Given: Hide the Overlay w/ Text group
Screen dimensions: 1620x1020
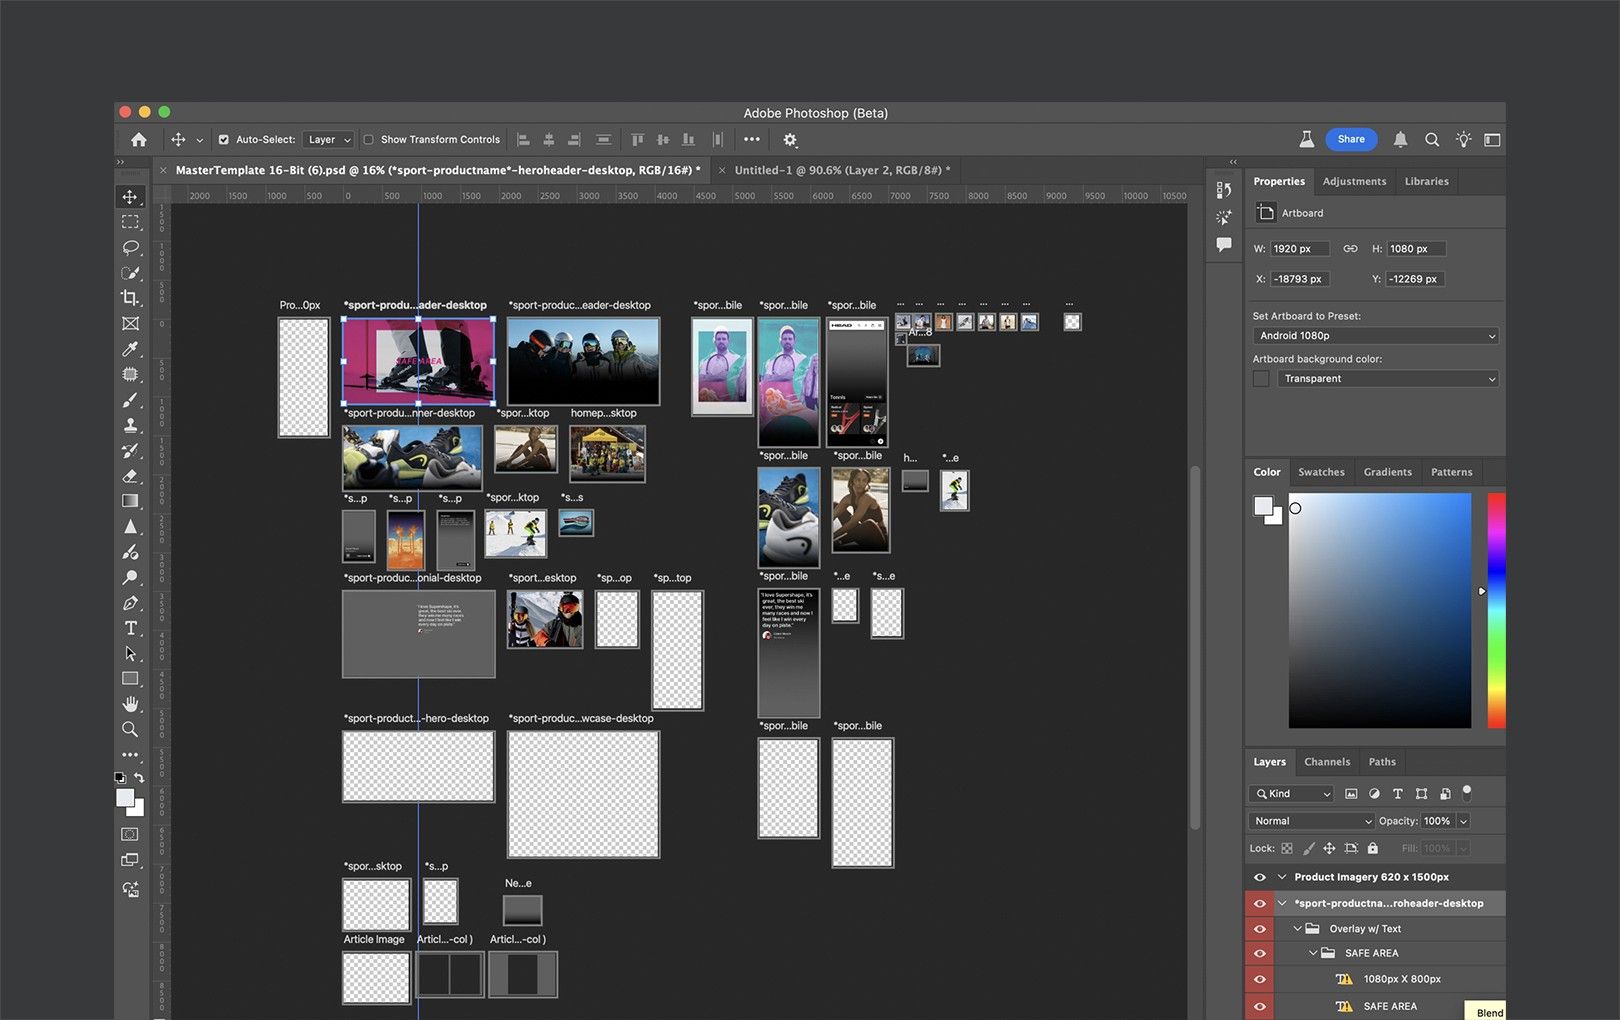Looking at the screenshot, I should coord(1260,928).
